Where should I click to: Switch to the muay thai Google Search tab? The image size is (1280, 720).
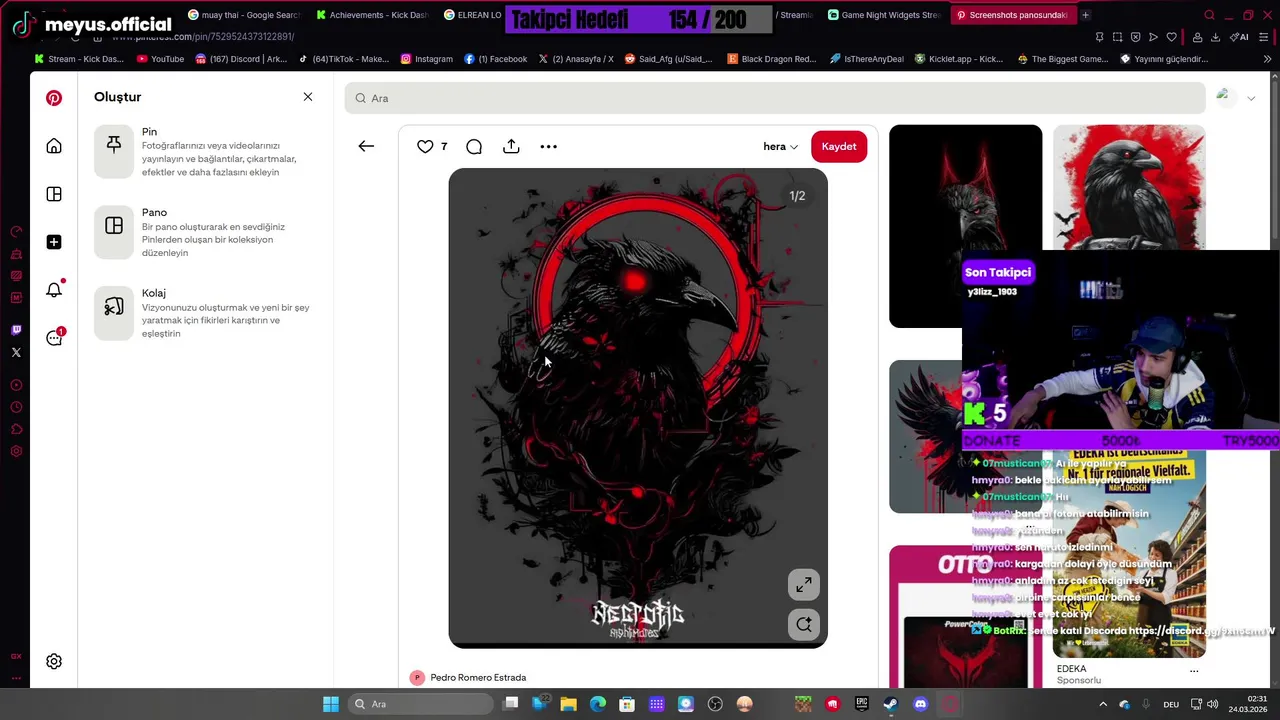coord(243,15)
